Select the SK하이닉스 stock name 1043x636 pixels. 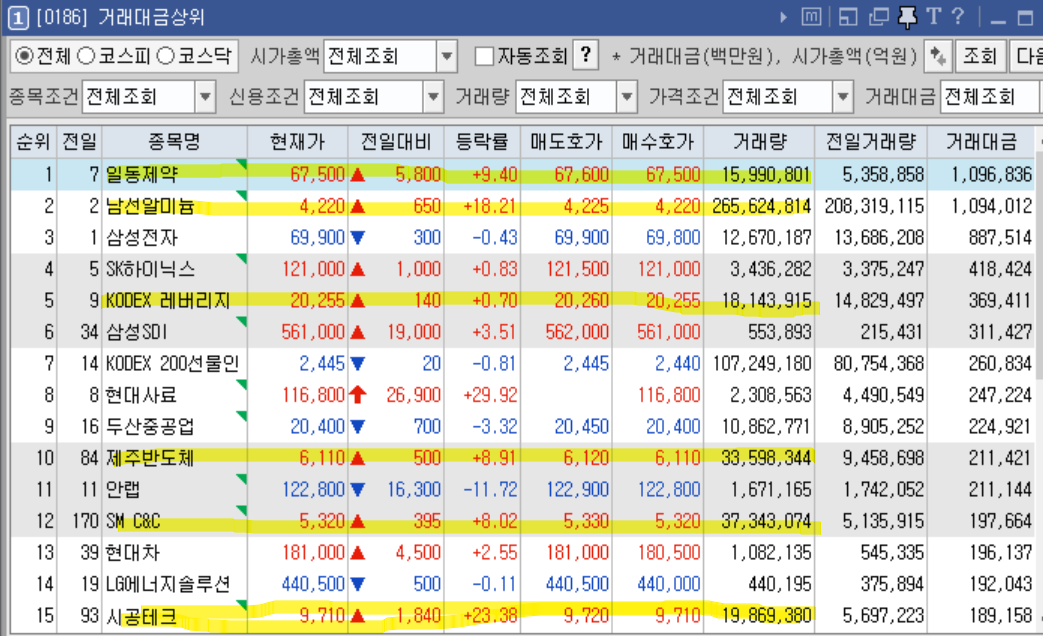150,269
